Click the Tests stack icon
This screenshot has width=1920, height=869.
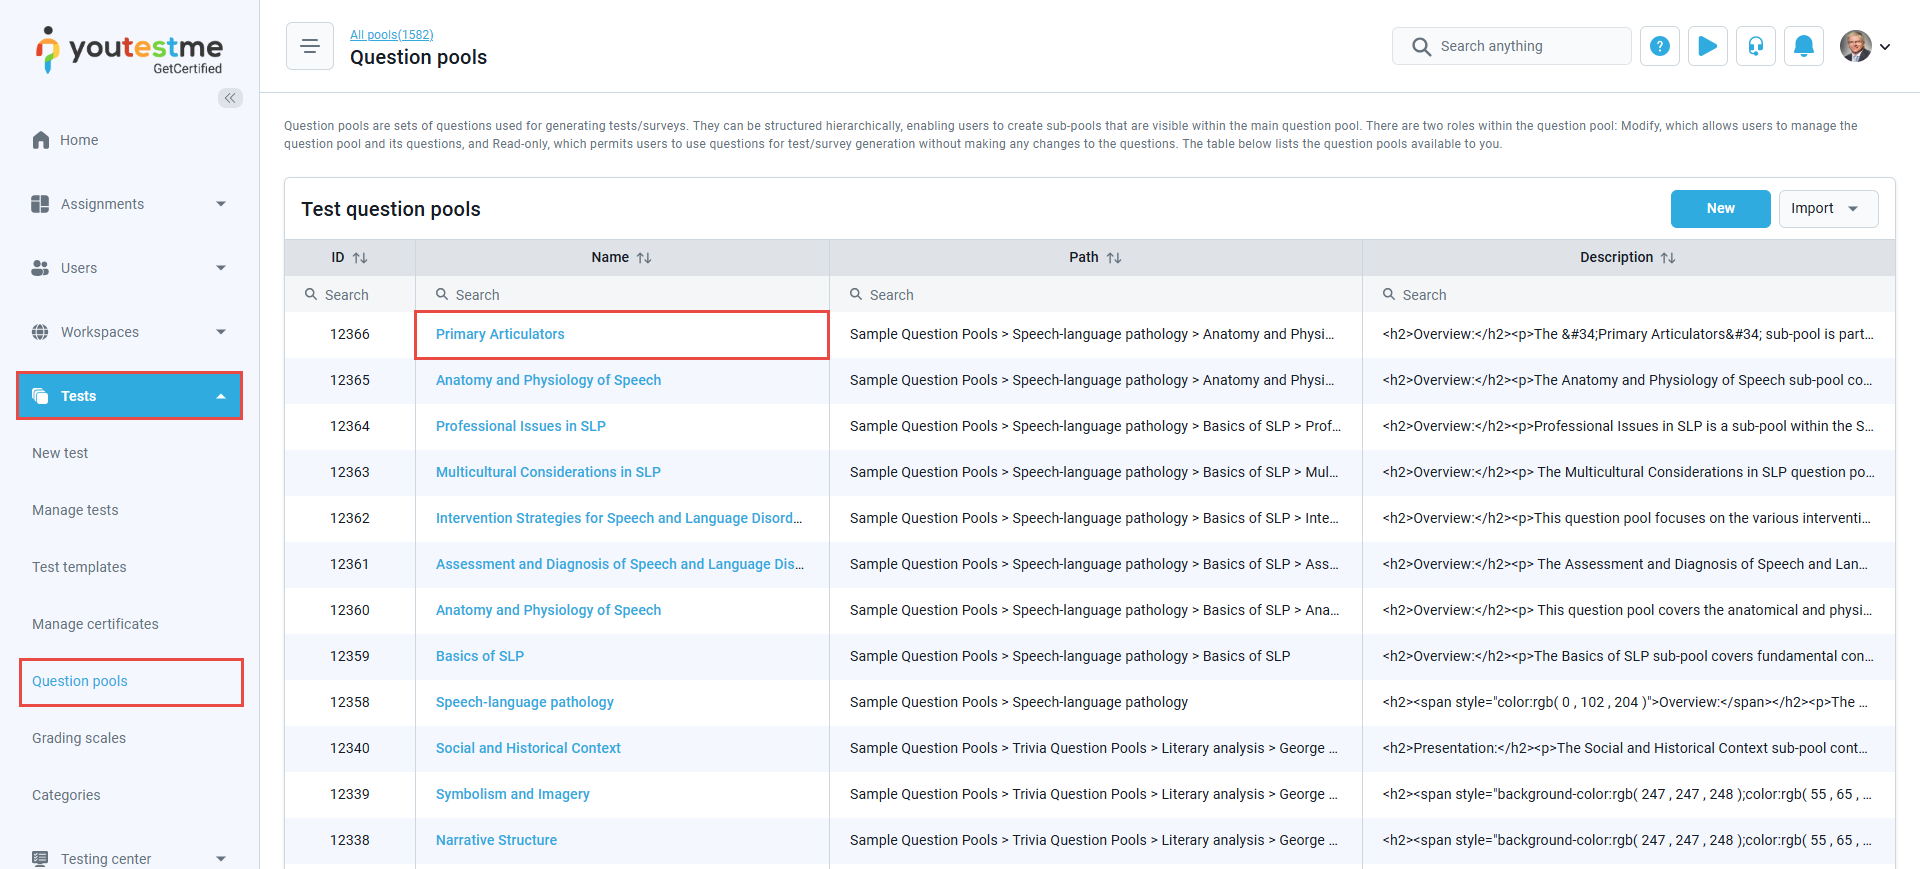(40, 396)
